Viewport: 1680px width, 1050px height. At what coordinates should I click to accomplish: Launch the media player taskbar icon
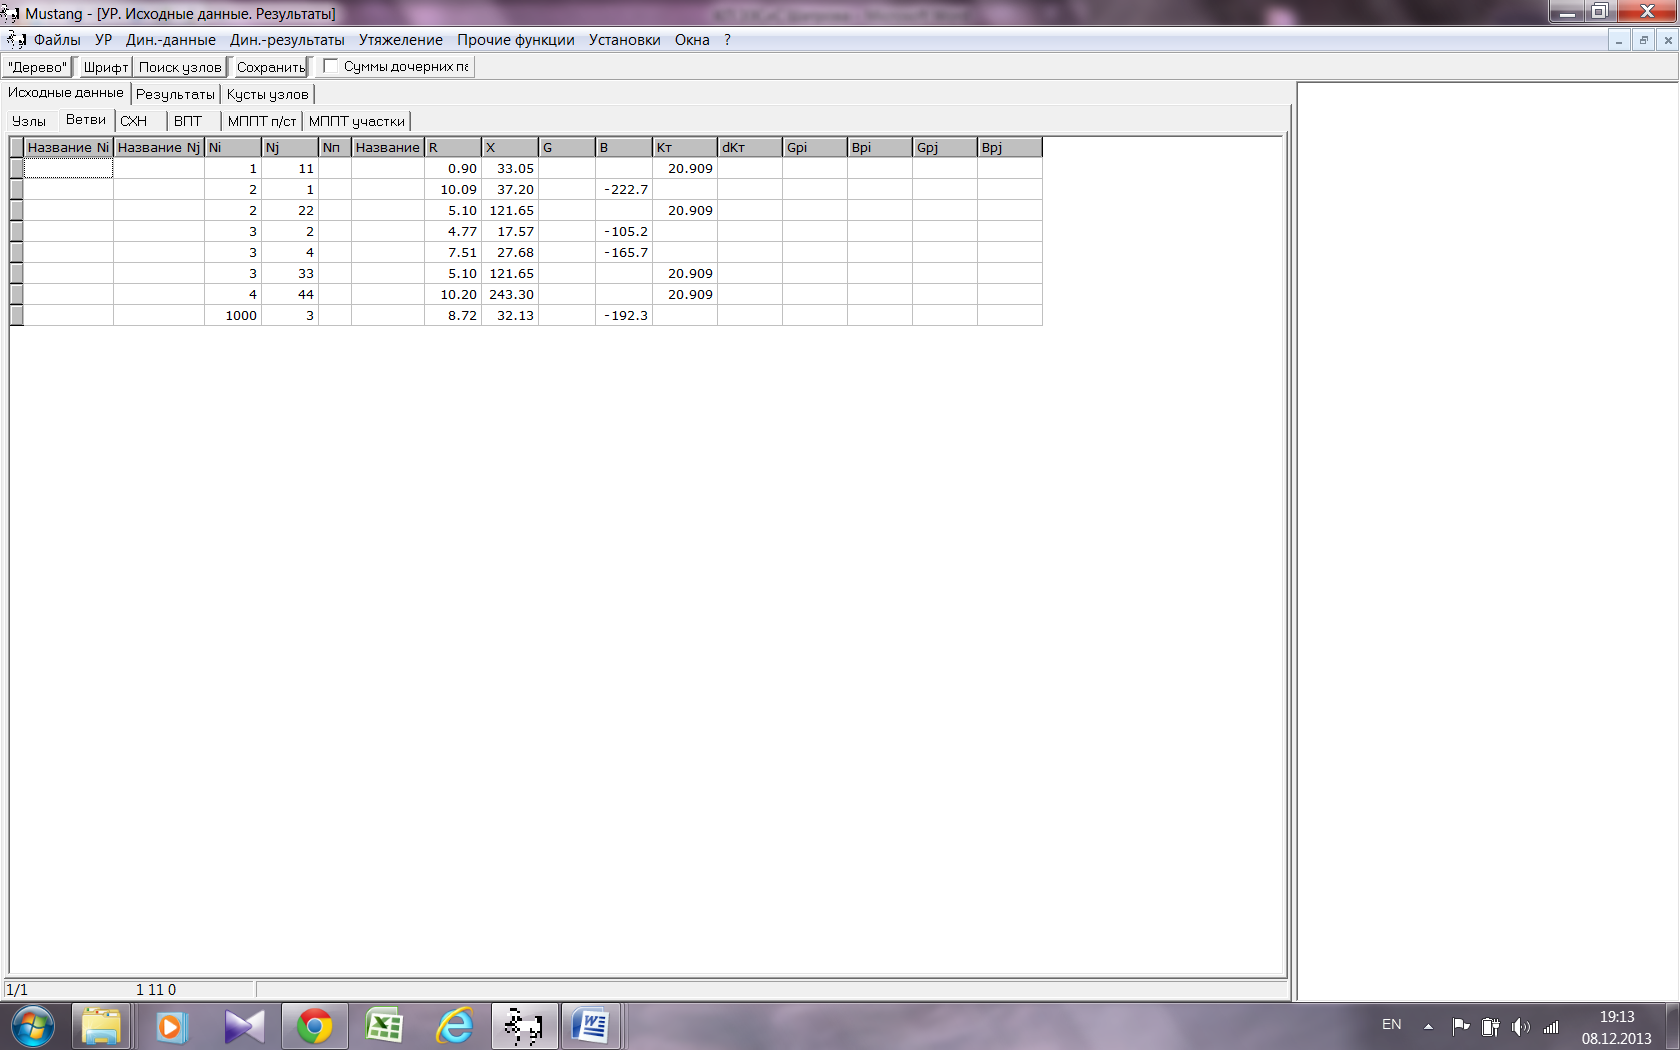171,1026
